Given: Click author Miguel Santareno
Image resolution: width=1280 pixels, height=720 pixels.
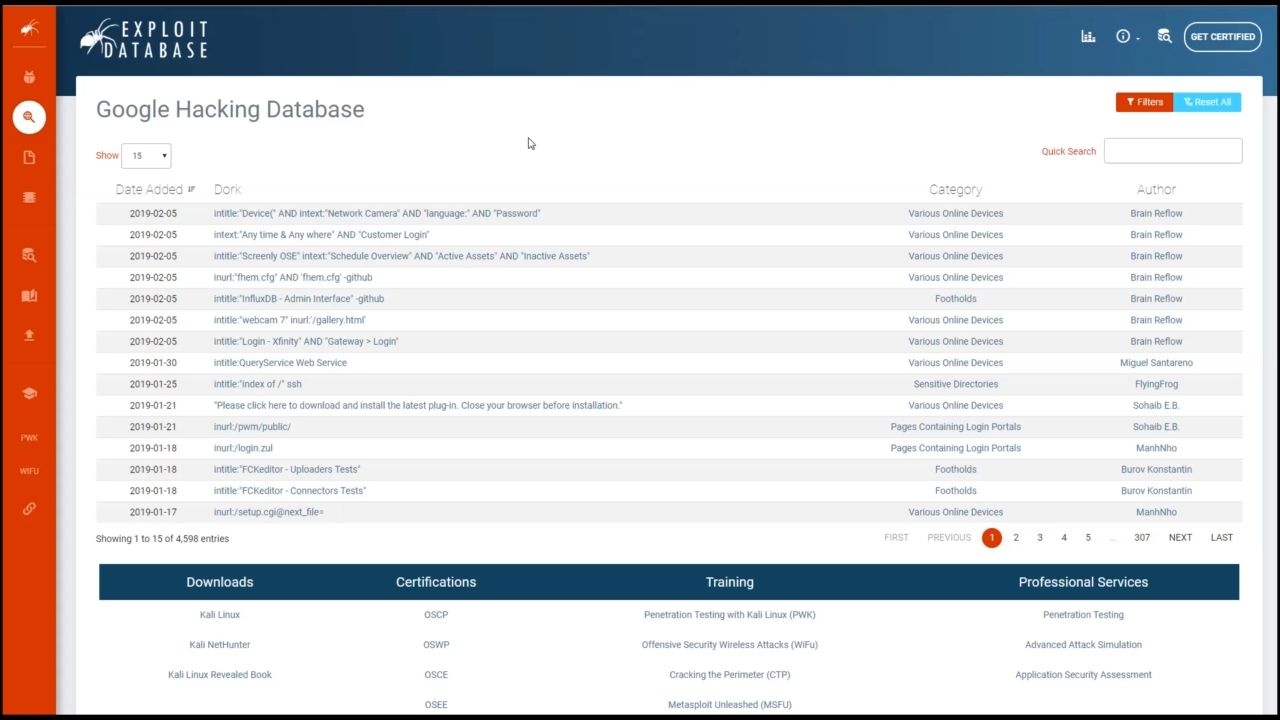Looking at the screenshot, I should [x=1156, y=363].
